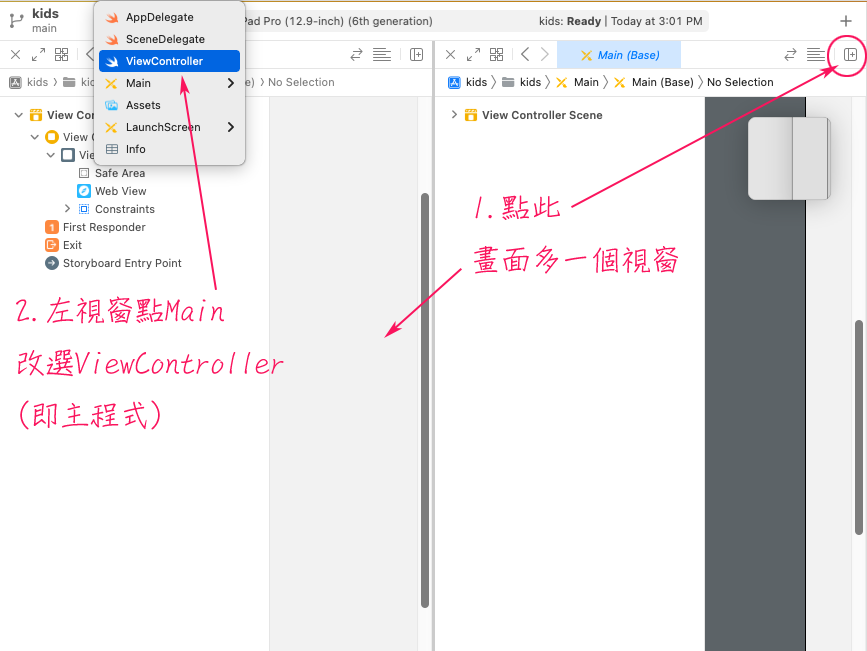Choose Info in the popup menu
The width and height of the screenshot is (867, 651).
(x=169, y=149)
